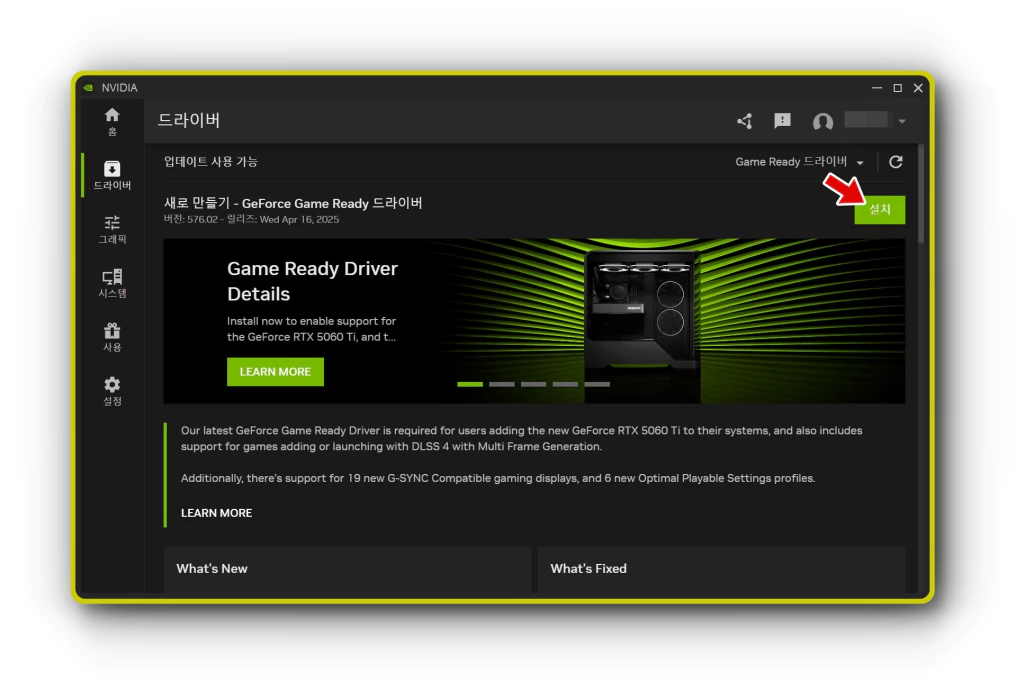Viewport: 1024px width, 693px height.
Task: Select second carousel slide indicator
Action: (502, 384)
